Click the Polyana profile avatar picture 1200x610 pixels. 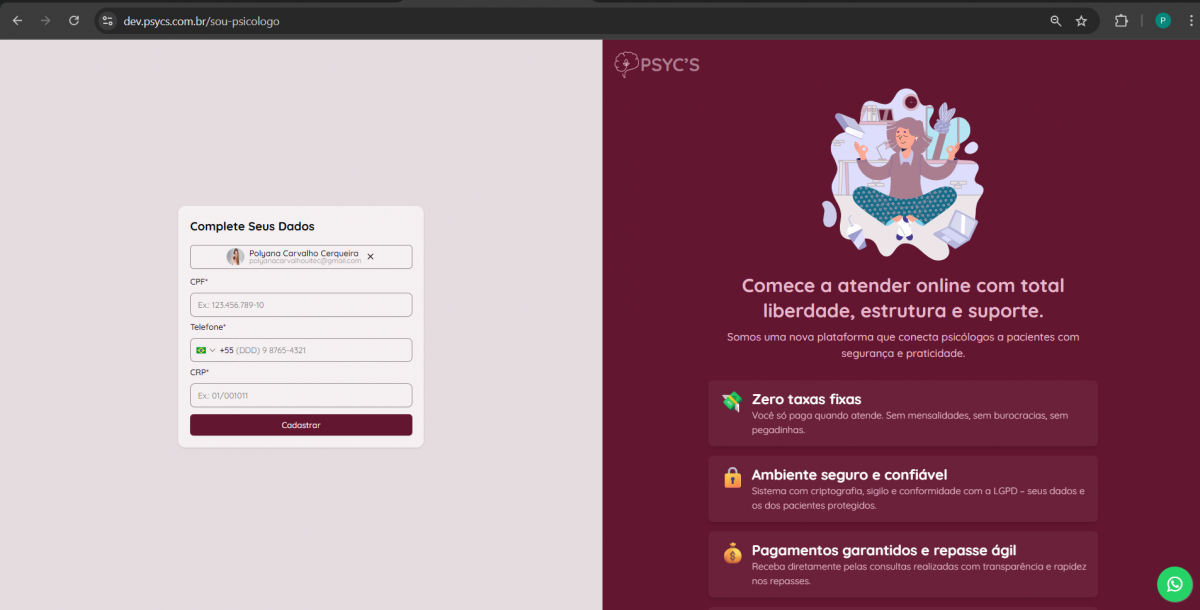[x=235, y=257]
